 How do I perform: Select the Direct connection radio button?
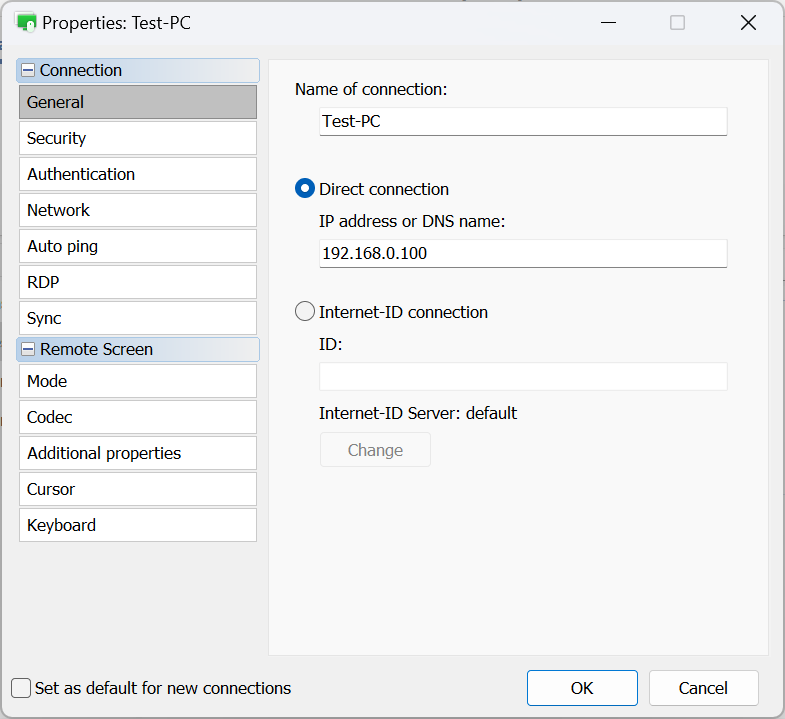(305, 189)
